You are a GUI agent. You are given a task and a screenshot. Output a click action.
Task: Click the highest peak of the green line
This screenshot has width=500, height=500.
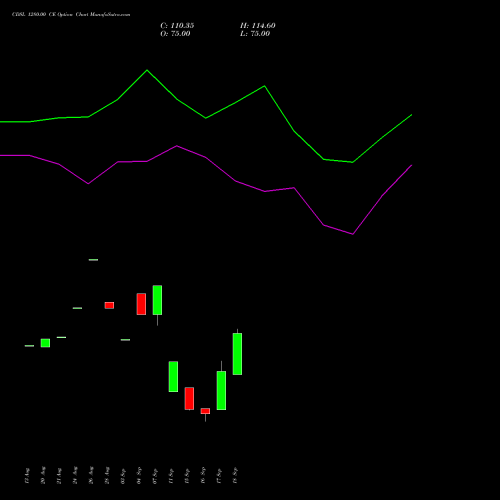tap(147, 70)
